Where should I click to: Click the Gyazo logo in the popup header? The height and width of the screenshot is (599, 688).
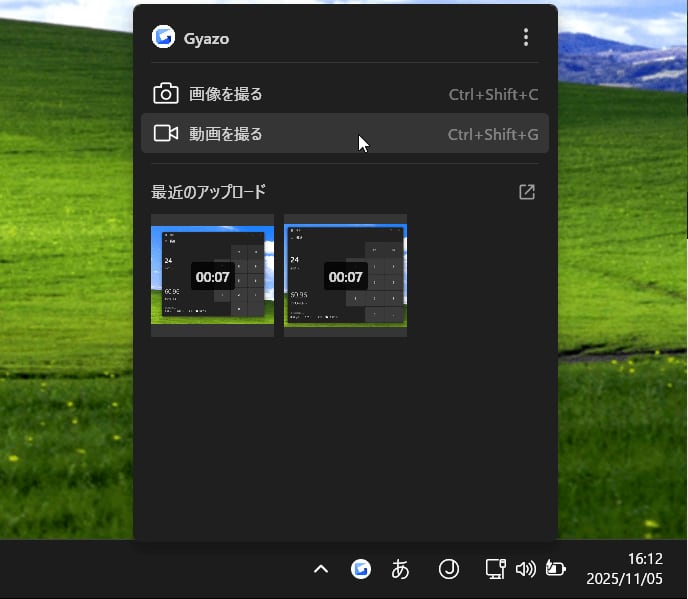163,38
